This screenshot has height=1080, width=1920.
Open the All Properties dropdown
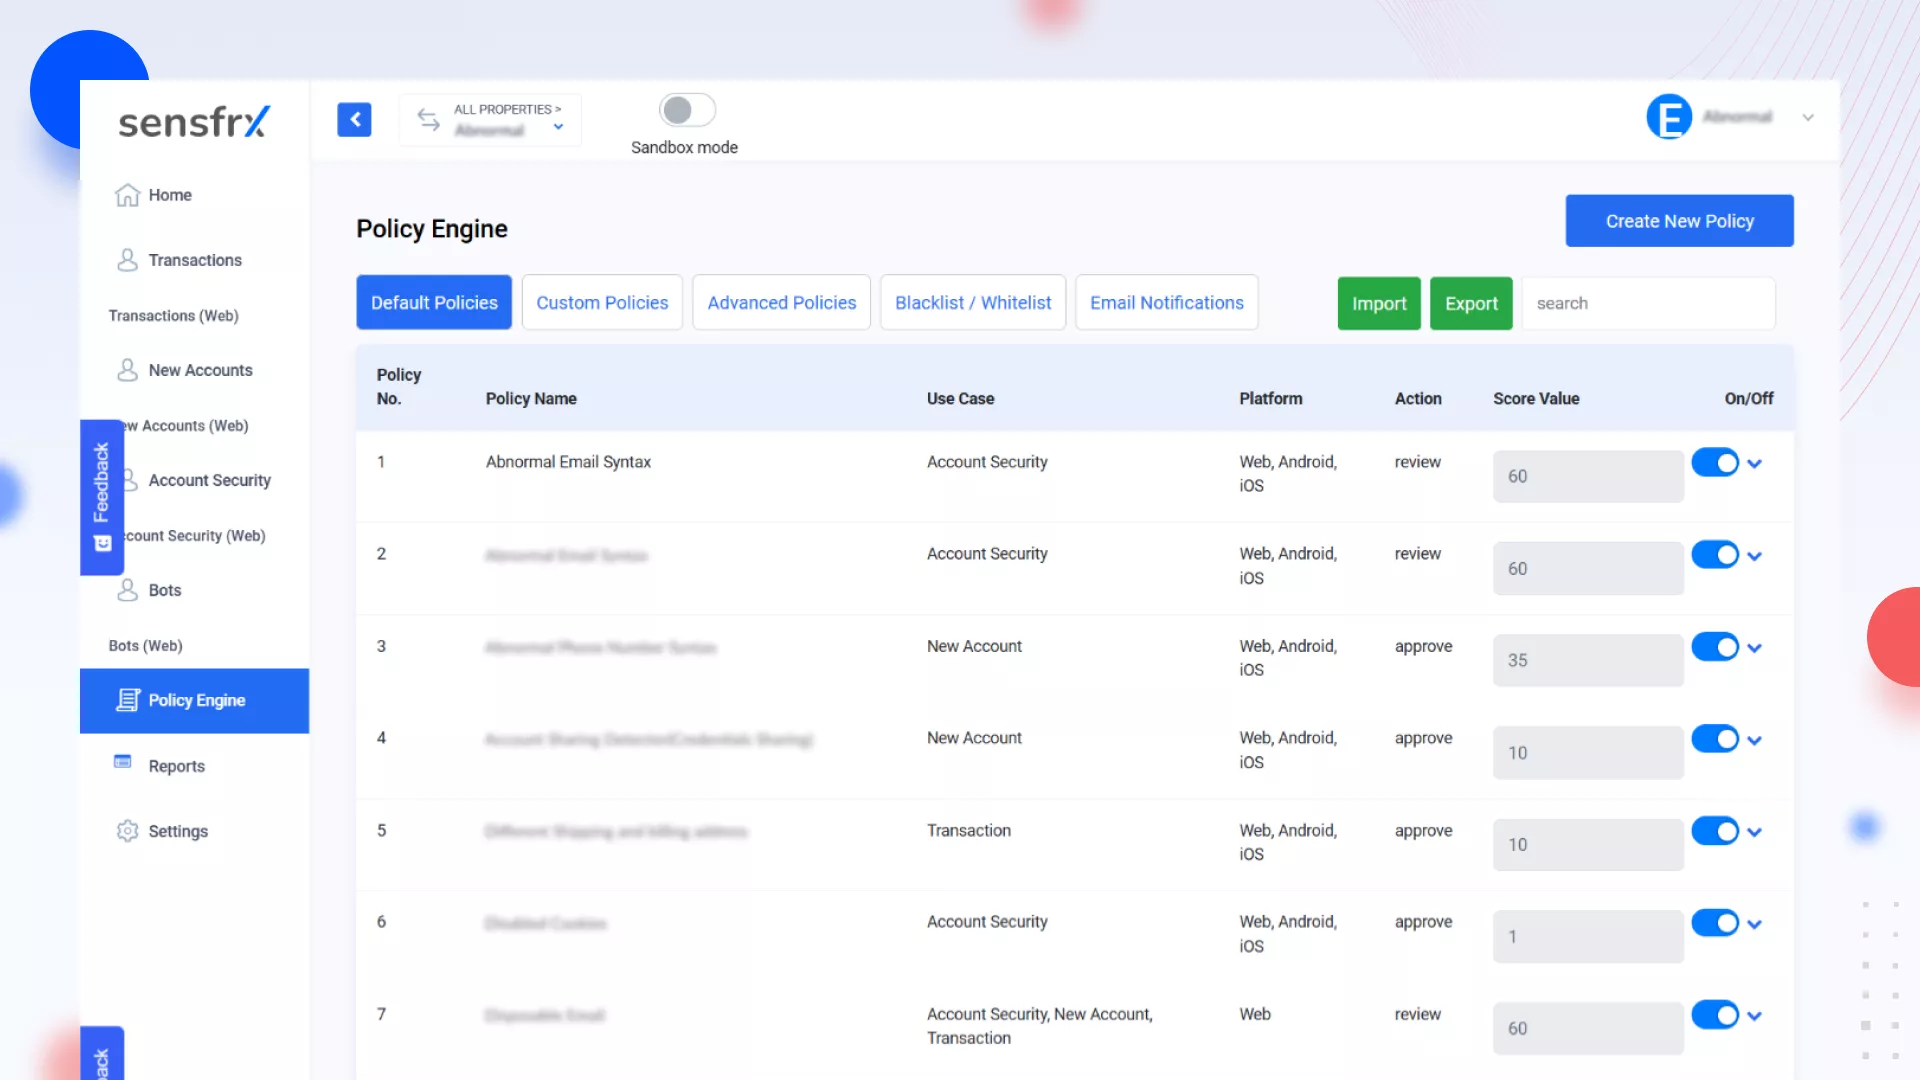(x=558, y=127)
